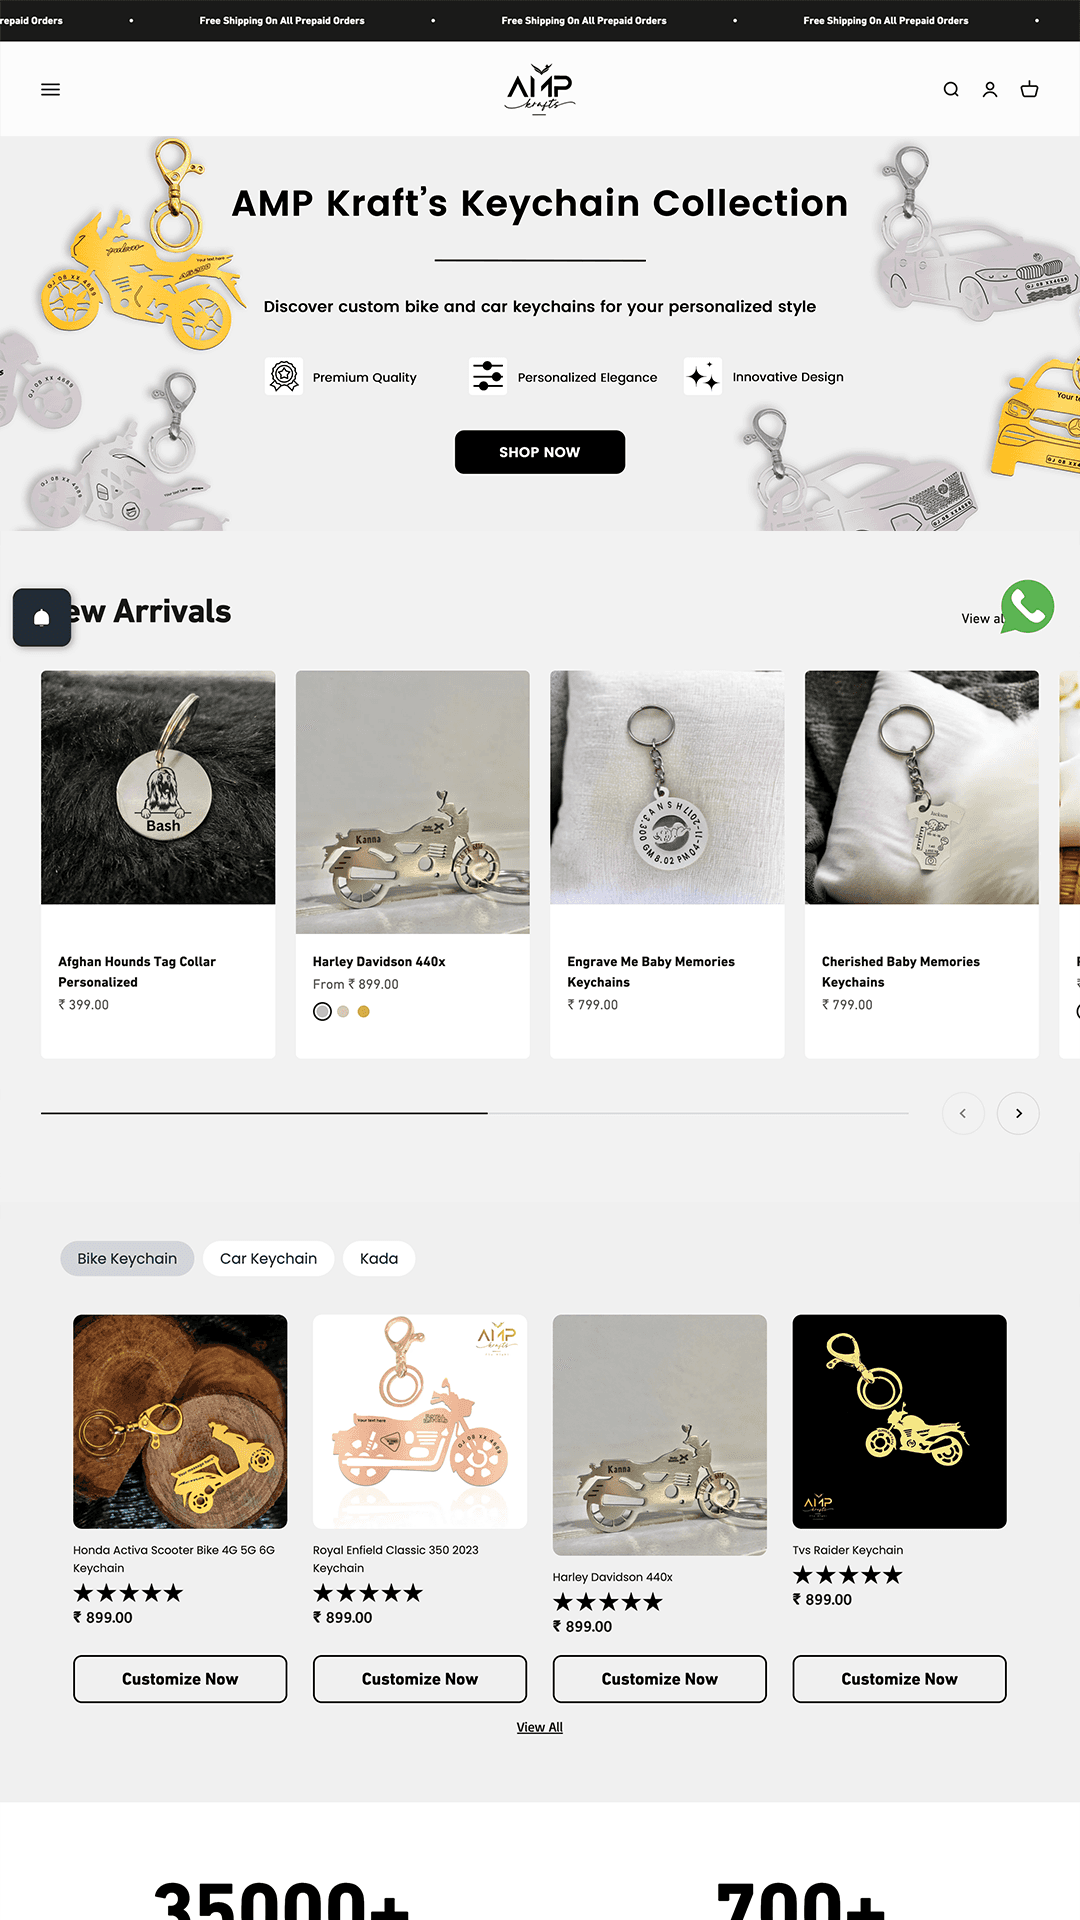Open Afghan Hounds Tag Collar Personalized product

click(136, 971)
